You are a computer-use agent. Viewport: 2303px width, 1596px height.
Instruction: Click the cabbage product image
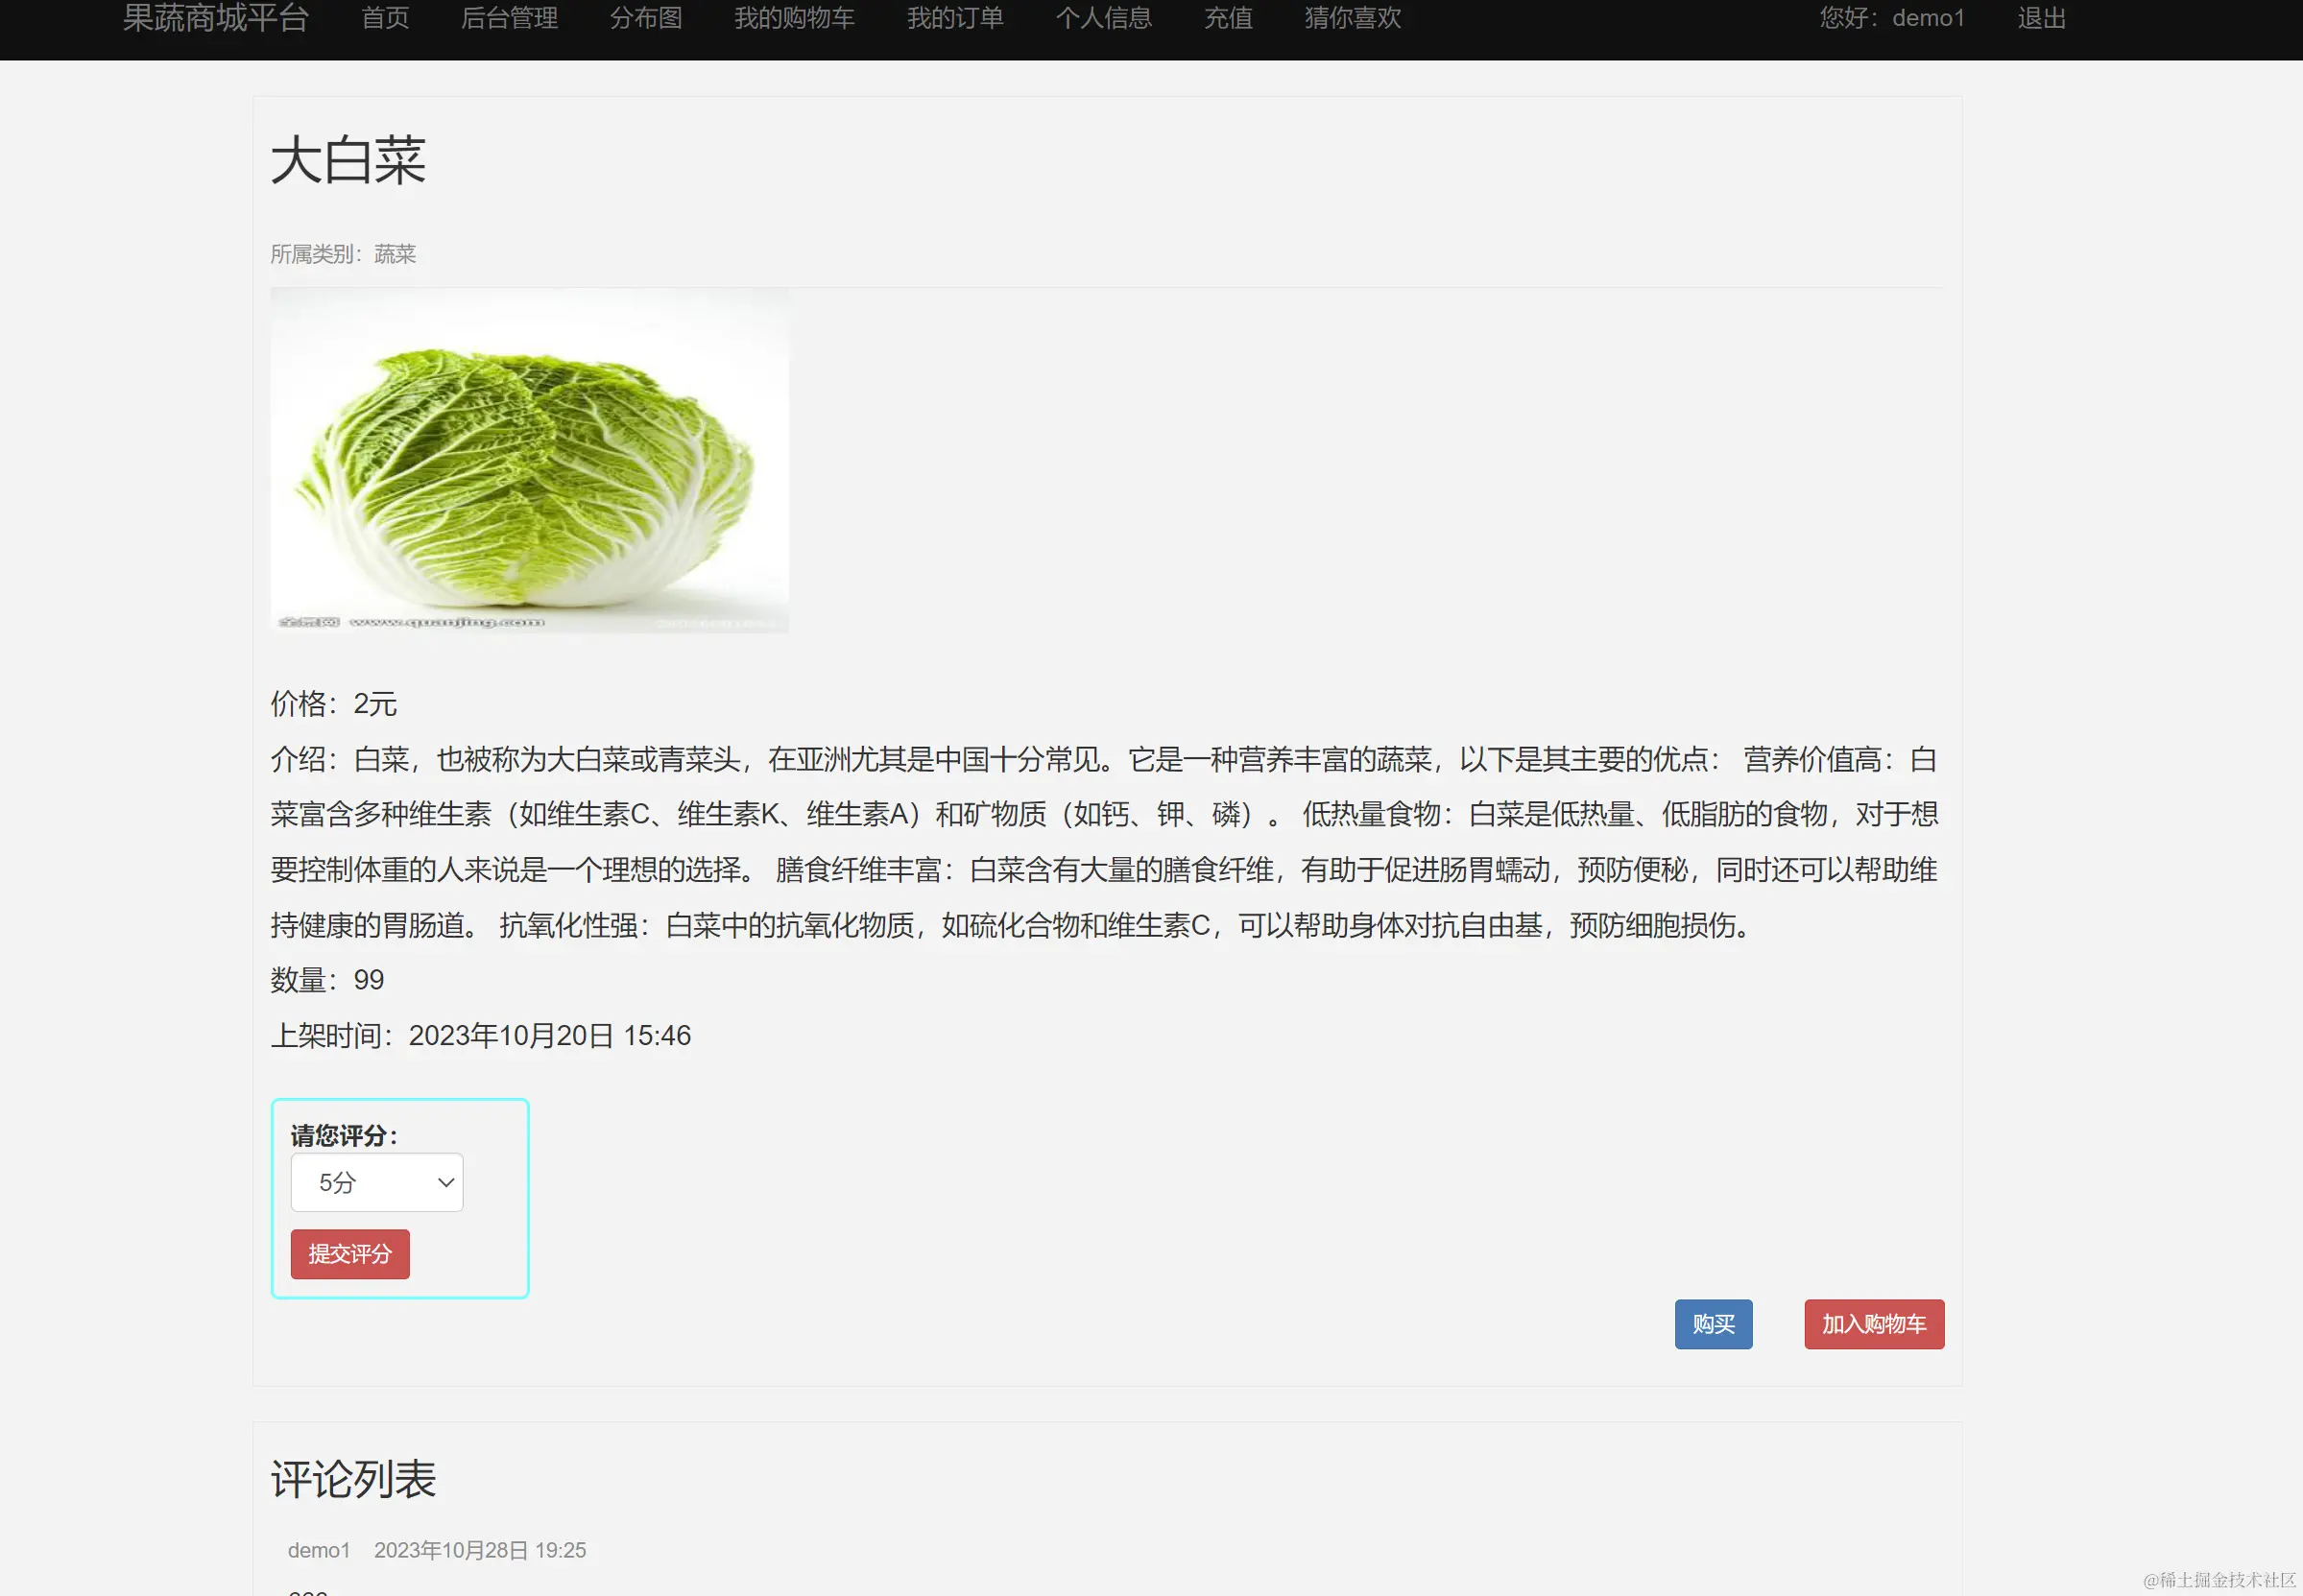coord(529,460)
